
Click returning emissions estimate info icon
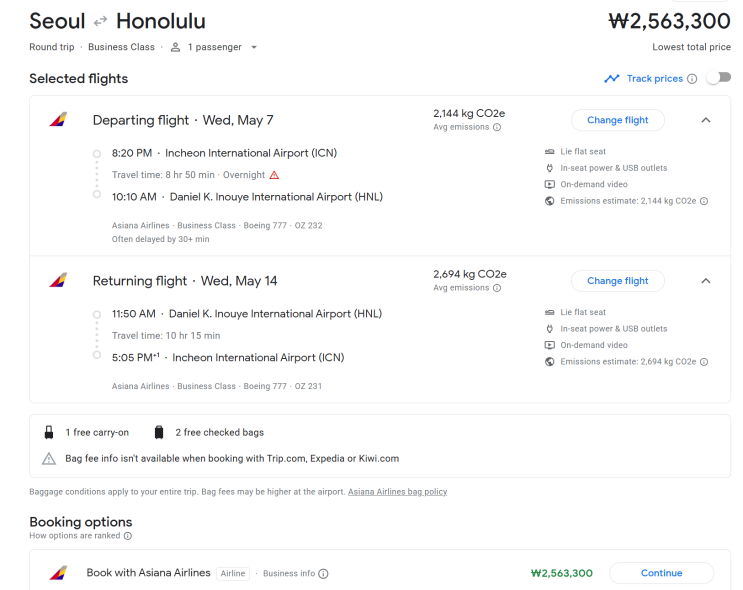704,362
